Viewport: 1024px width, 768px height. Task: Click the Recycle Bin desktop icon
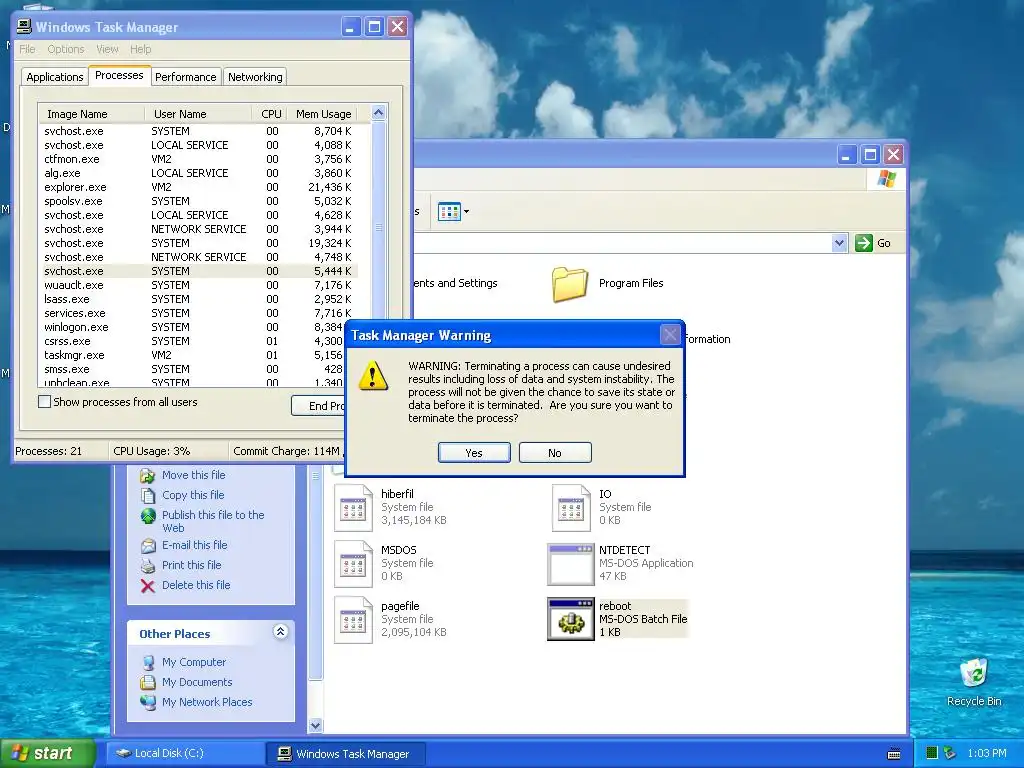coord(974,673)
